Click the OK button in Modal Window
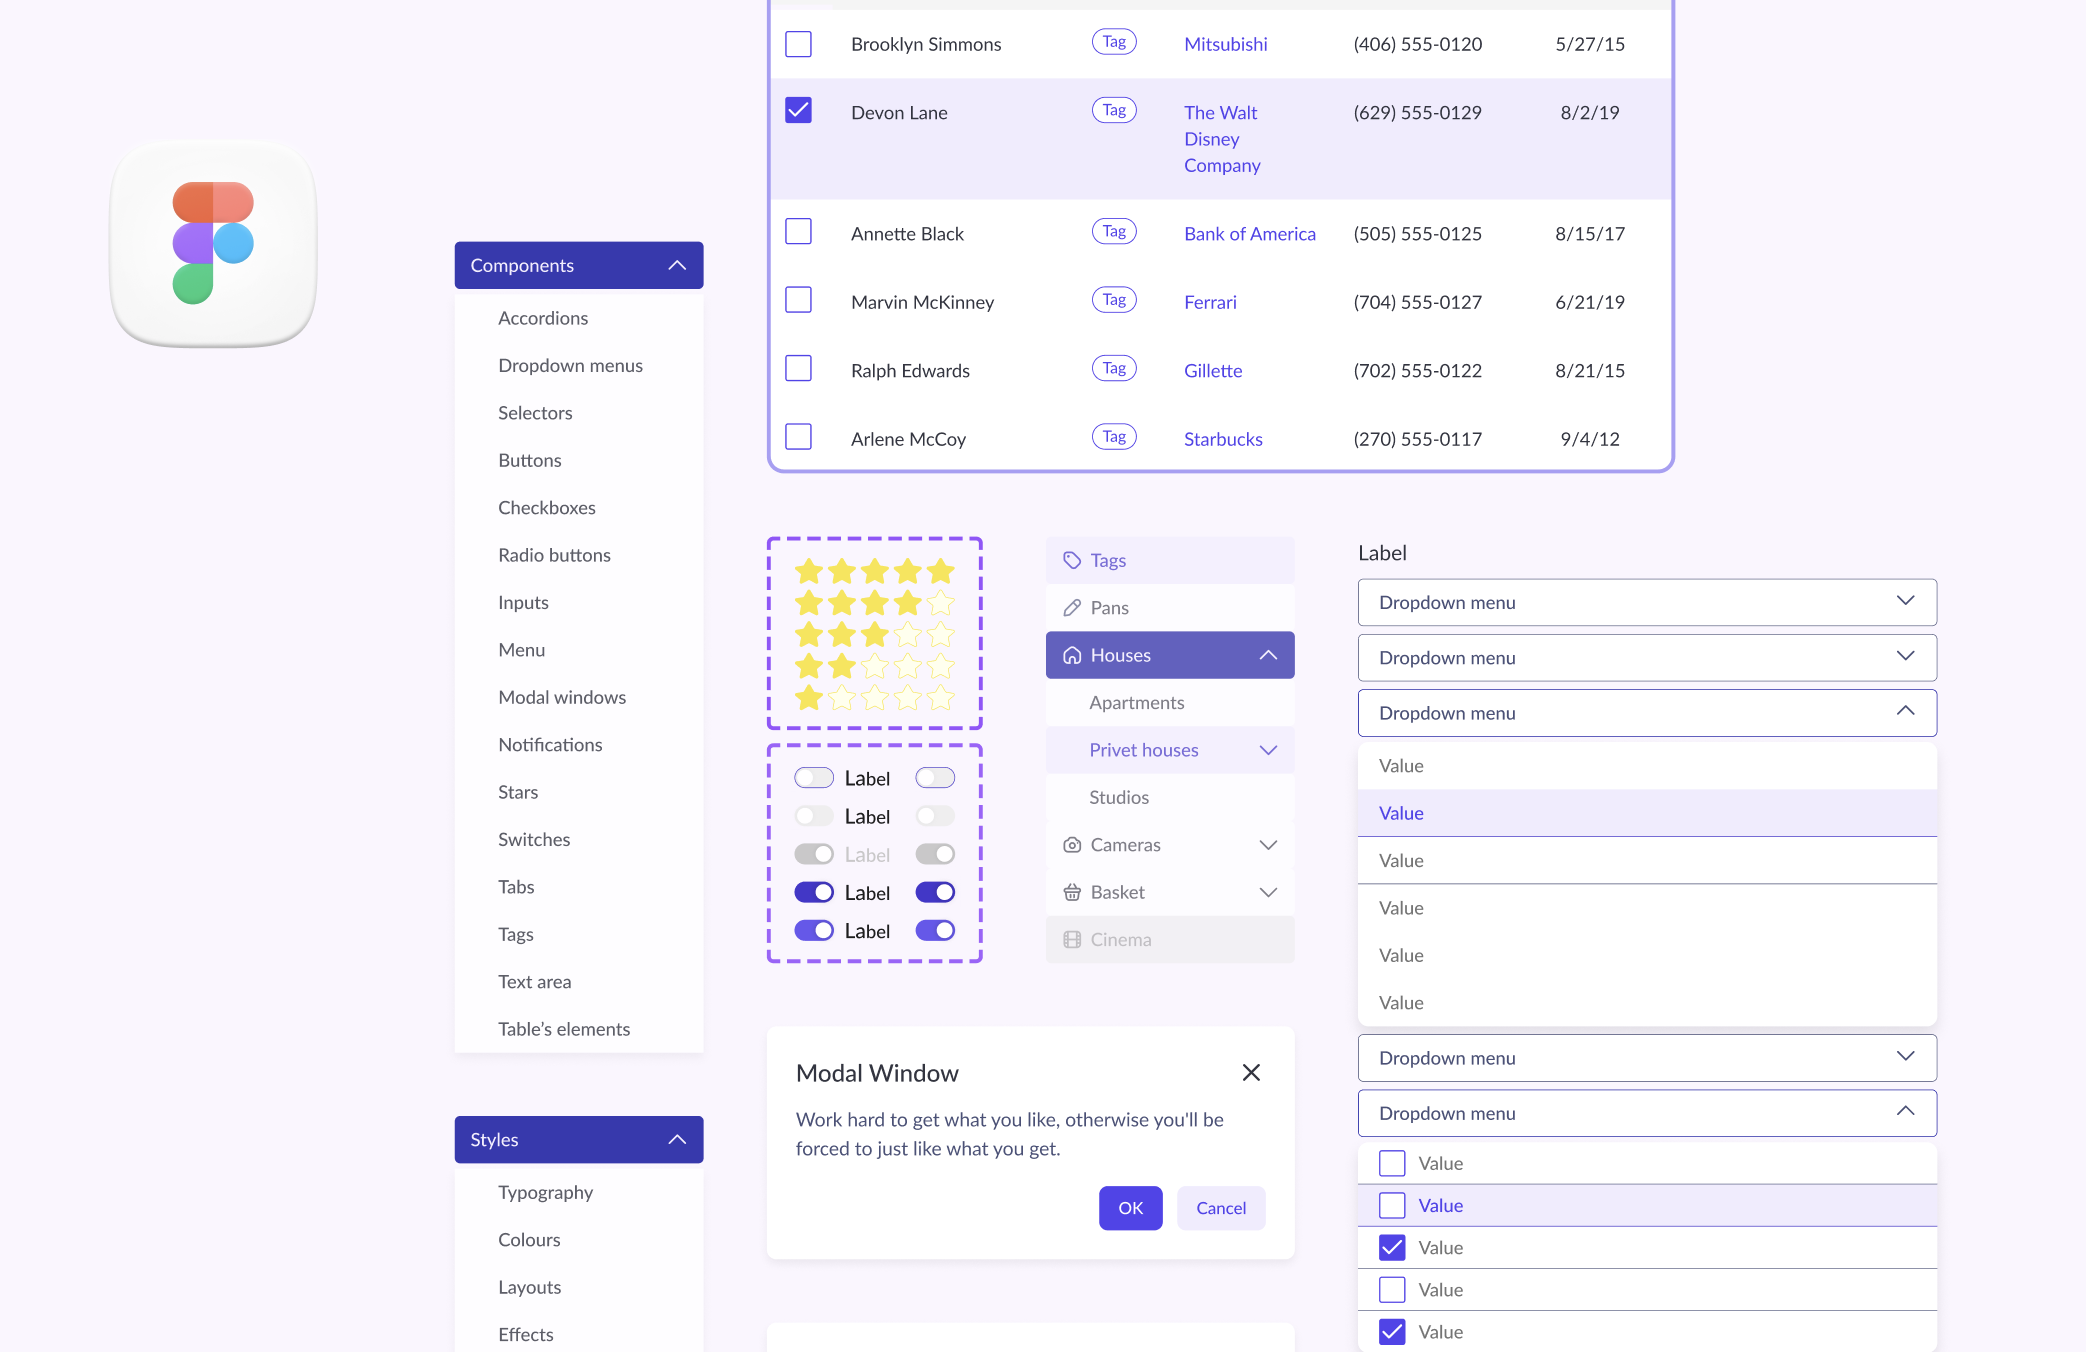 (x=1130, y=1208)
